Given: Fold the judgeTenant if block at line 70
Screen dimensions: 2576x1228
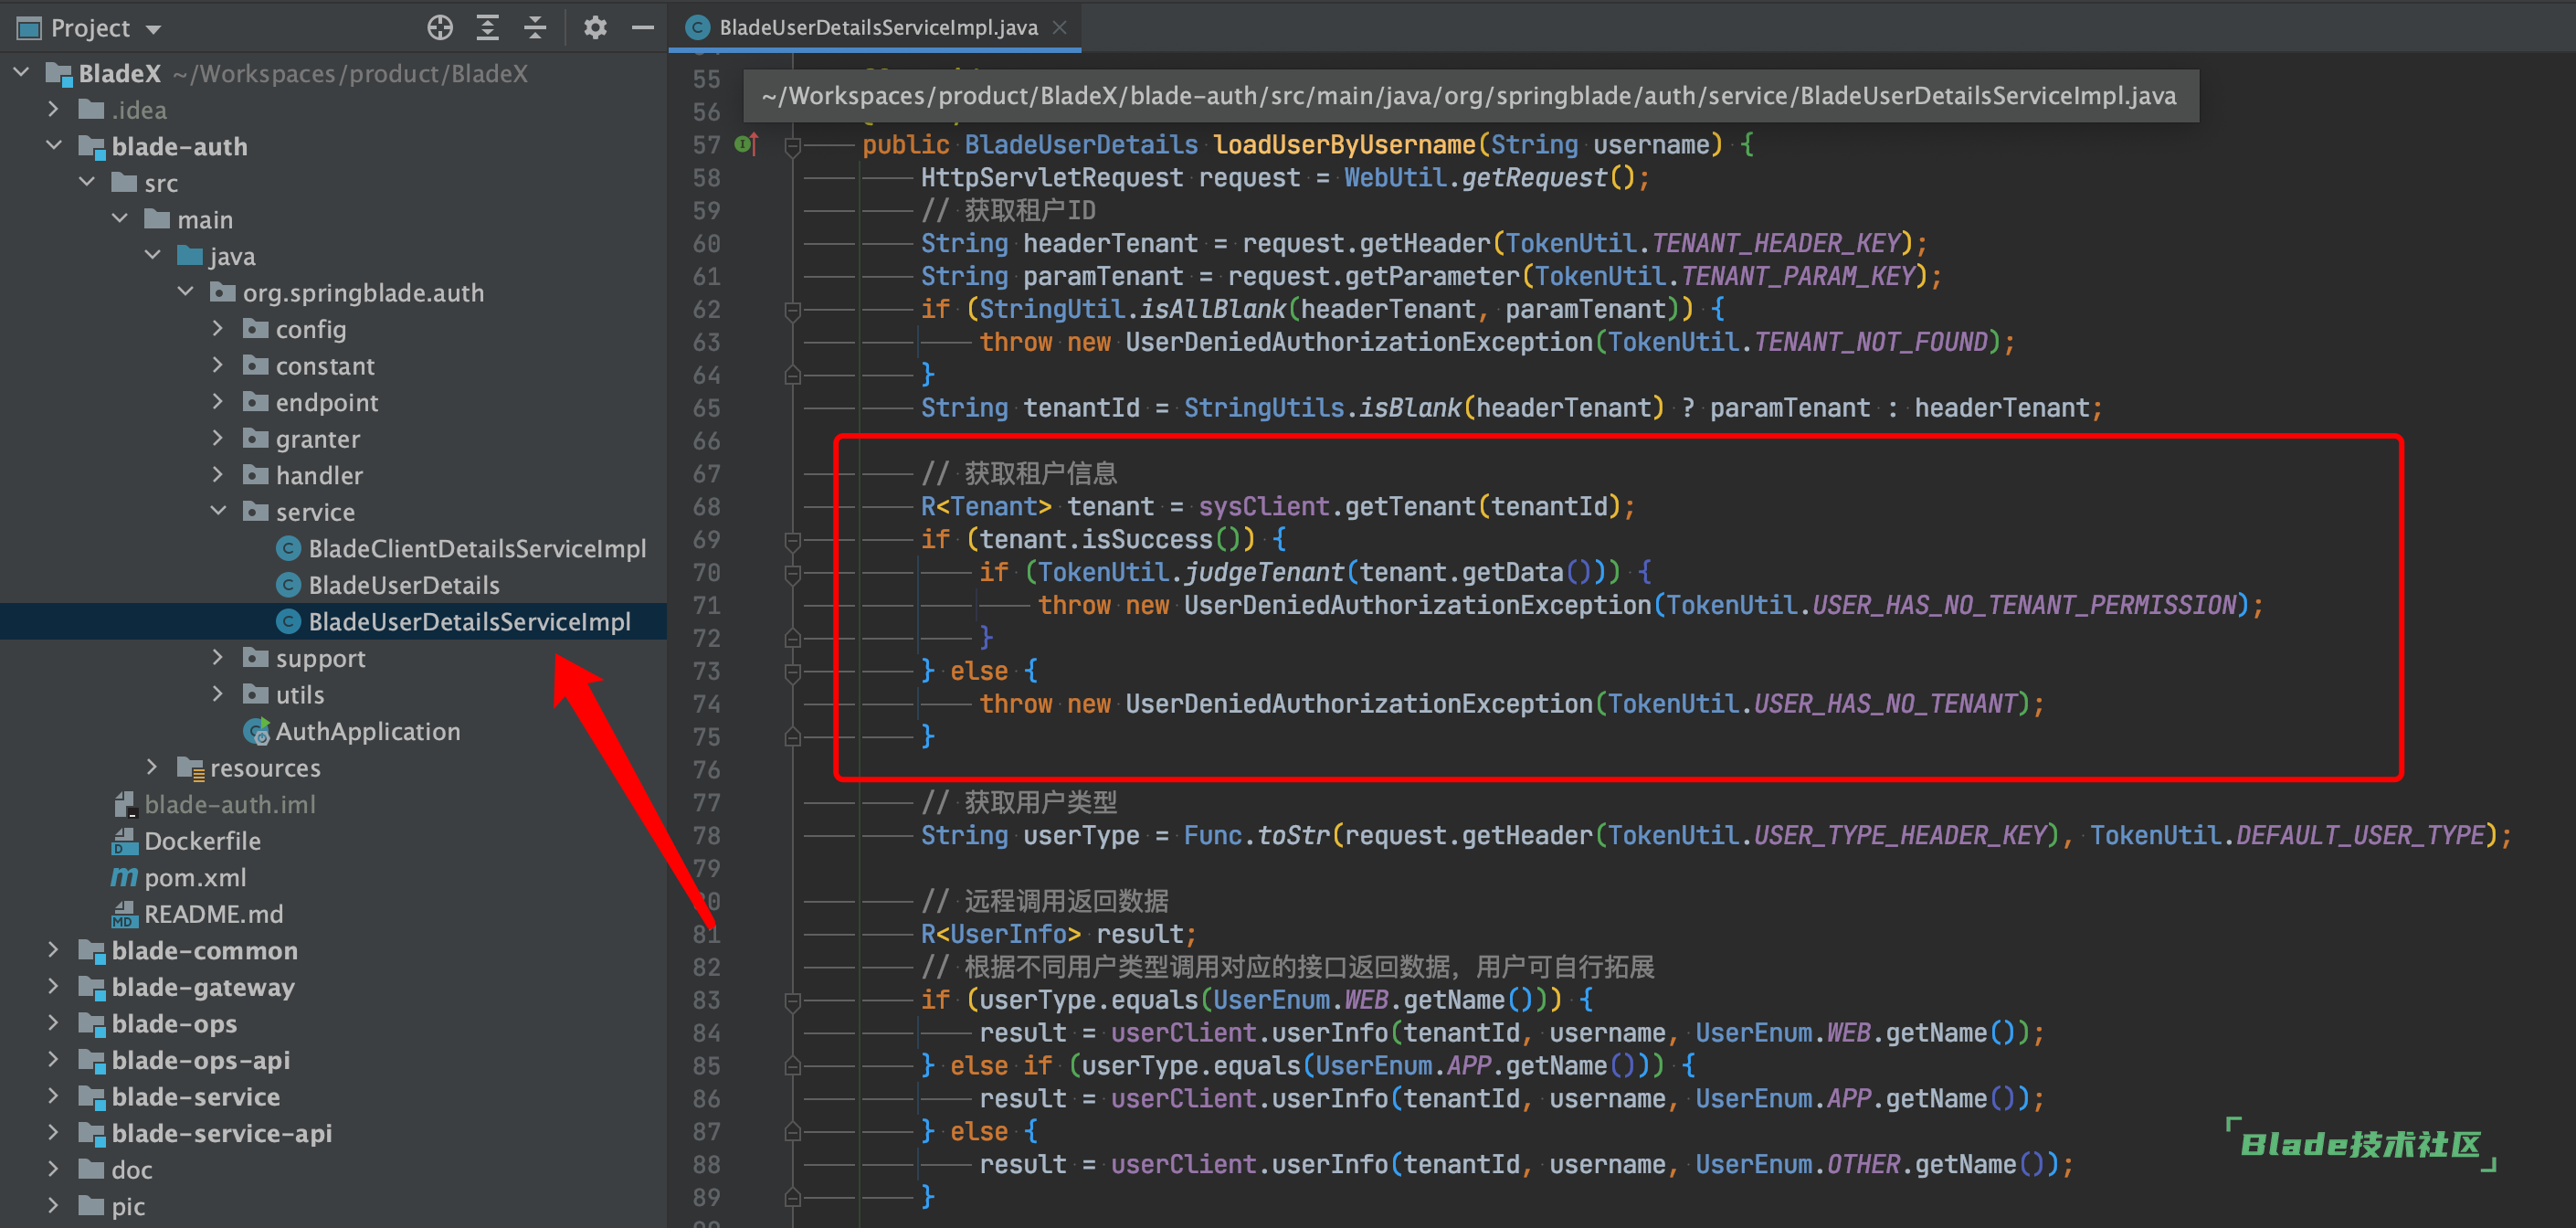Looking at the screenshot, I should 792,573.
